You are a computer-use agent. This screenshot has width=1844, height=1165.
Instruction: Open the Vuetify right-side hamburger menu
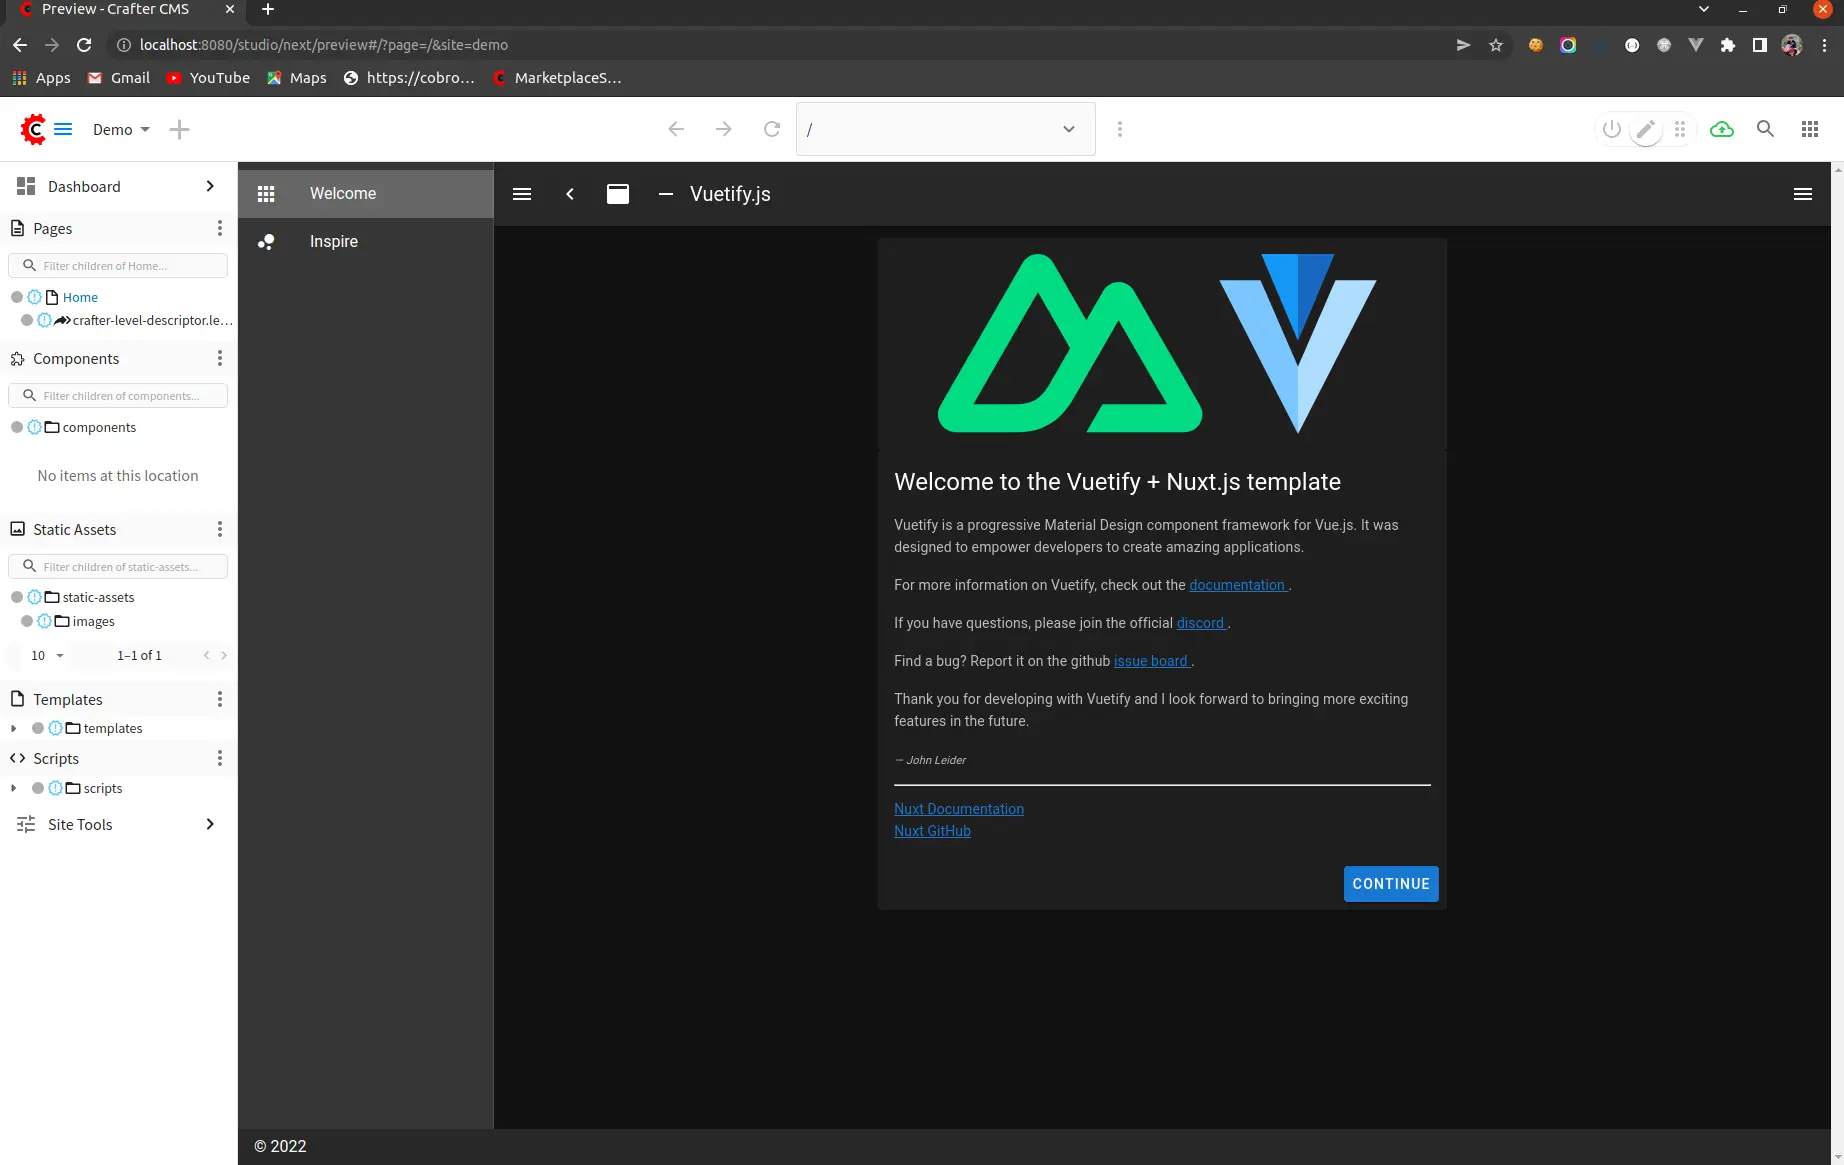click(x=1802, y=194)
